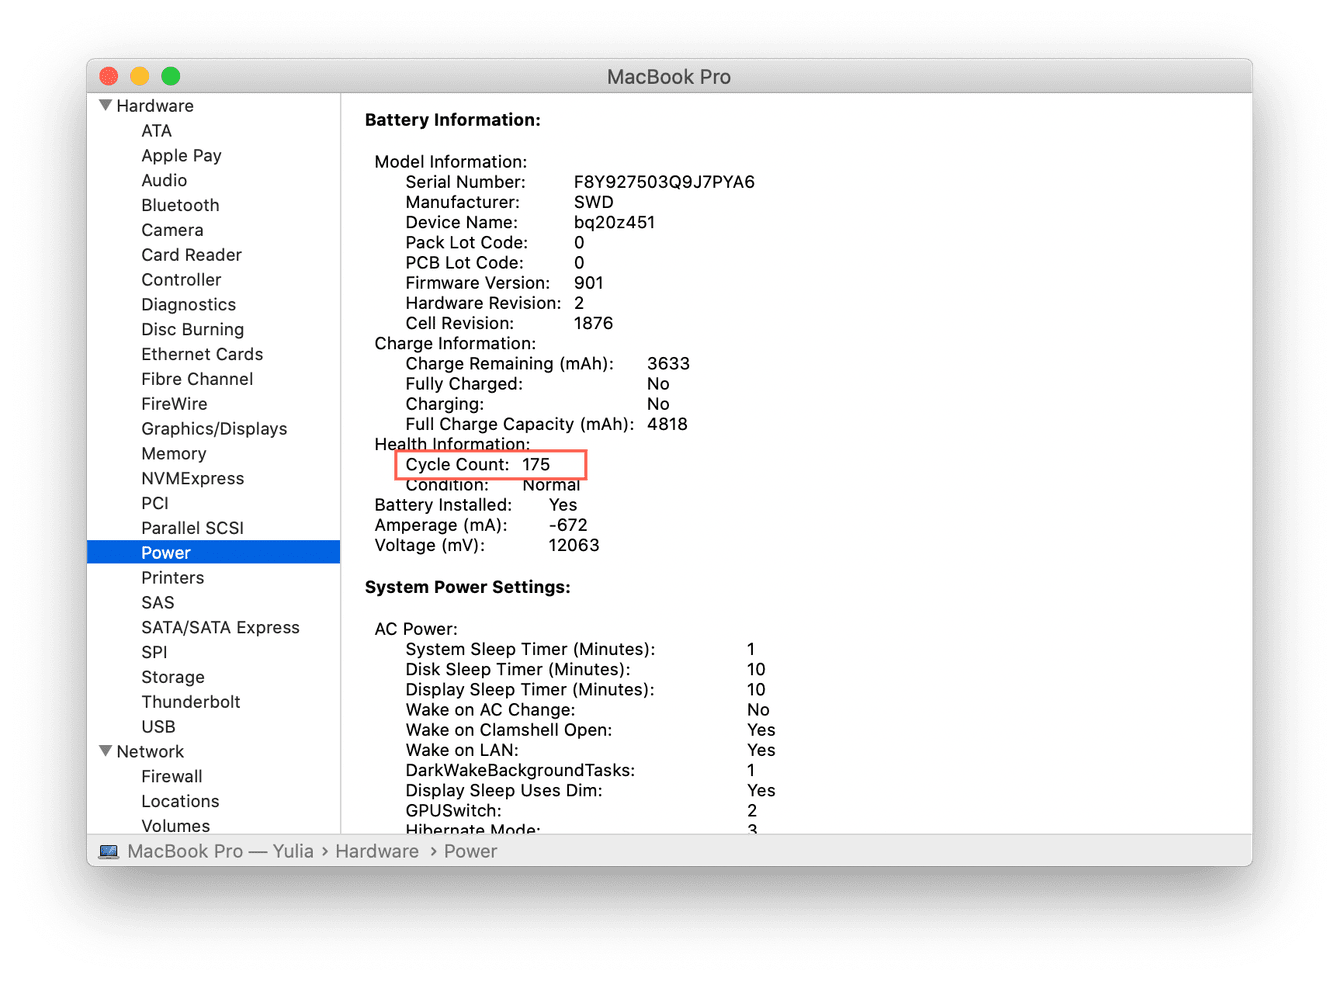Viewport: 1340px width, 981px height.
Task: Select the highlighted Power entry
Action: tap(213, 552)
